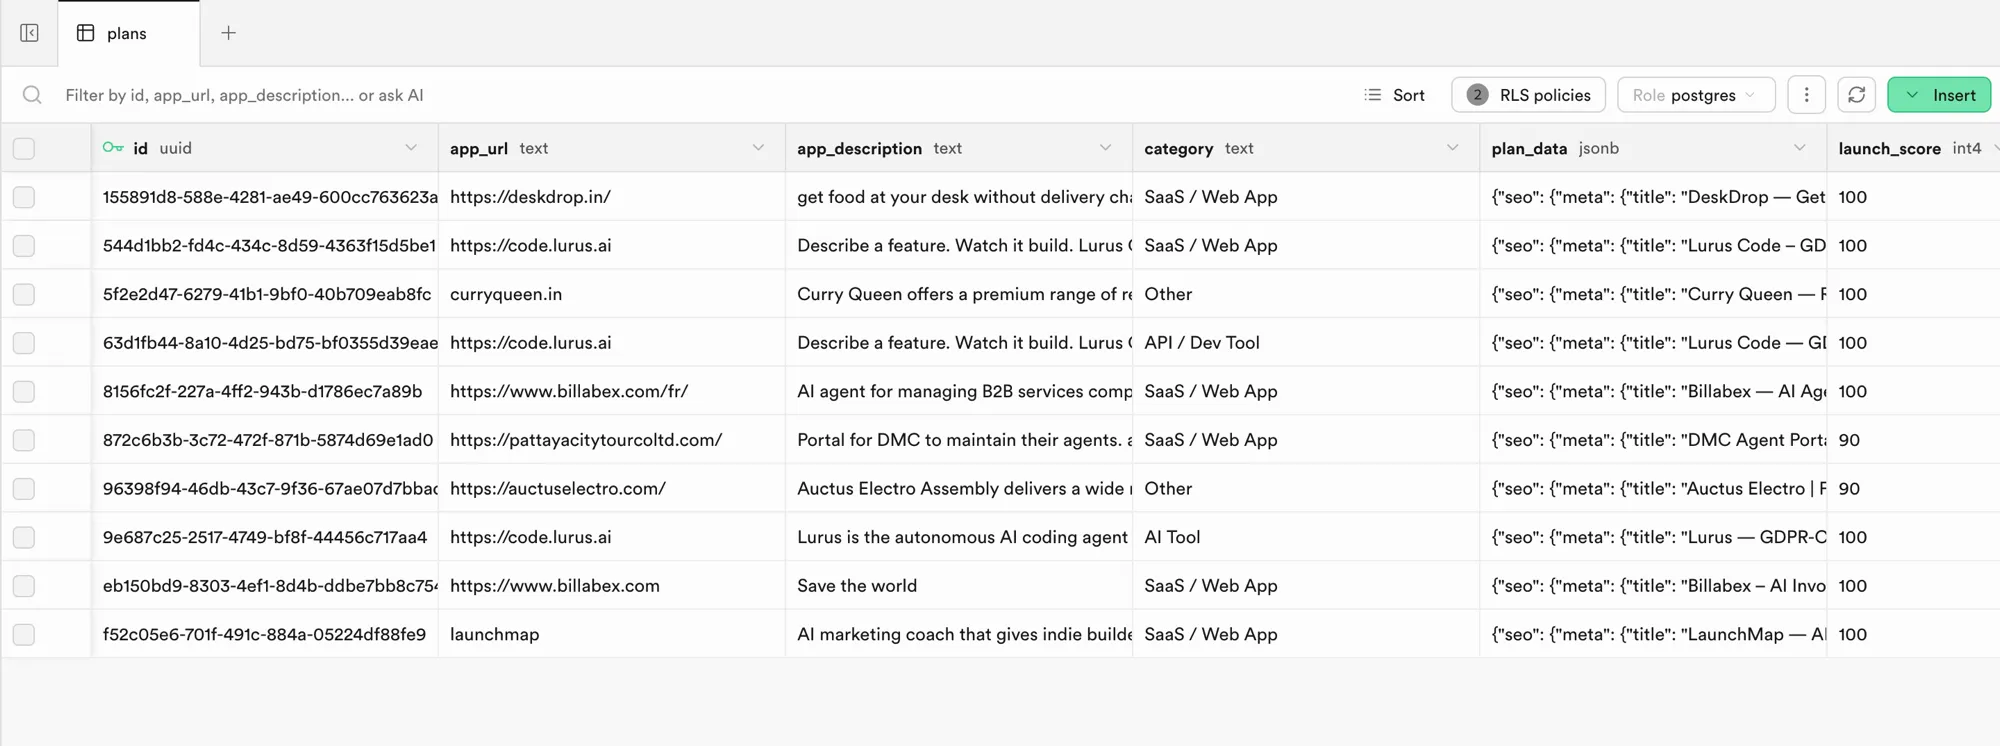Select launchmap row checkbox
The width and height of the screenshot is (2000, 746).
pyautogui.click(x=24, y=635)
